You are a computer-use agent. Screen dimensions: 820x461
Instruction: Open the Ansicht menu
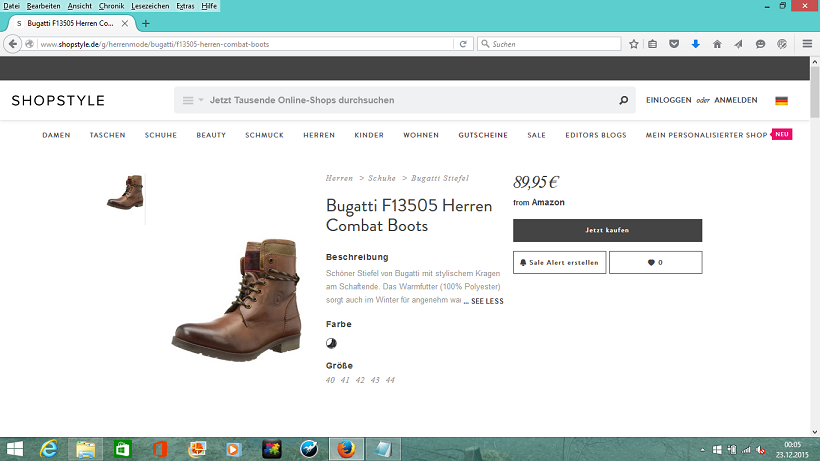(x=79, y=6)
